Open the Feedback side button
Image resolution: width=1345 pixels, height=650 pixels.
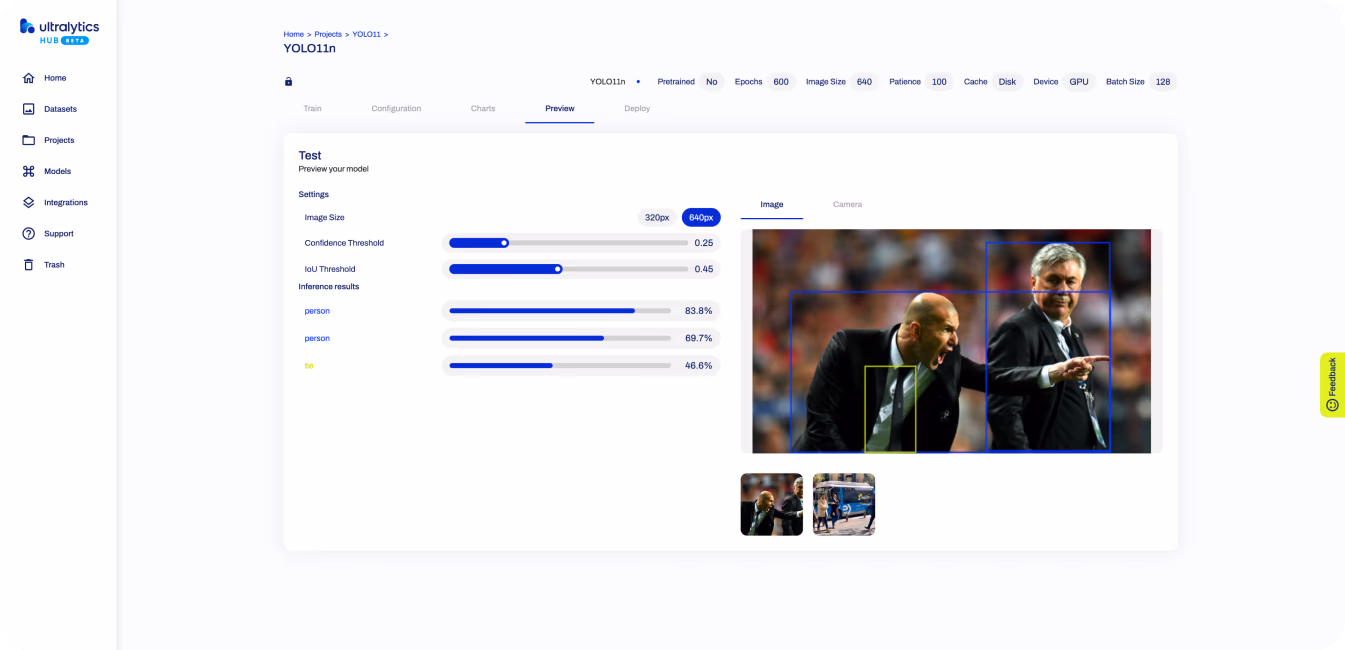click(1332, 385)
